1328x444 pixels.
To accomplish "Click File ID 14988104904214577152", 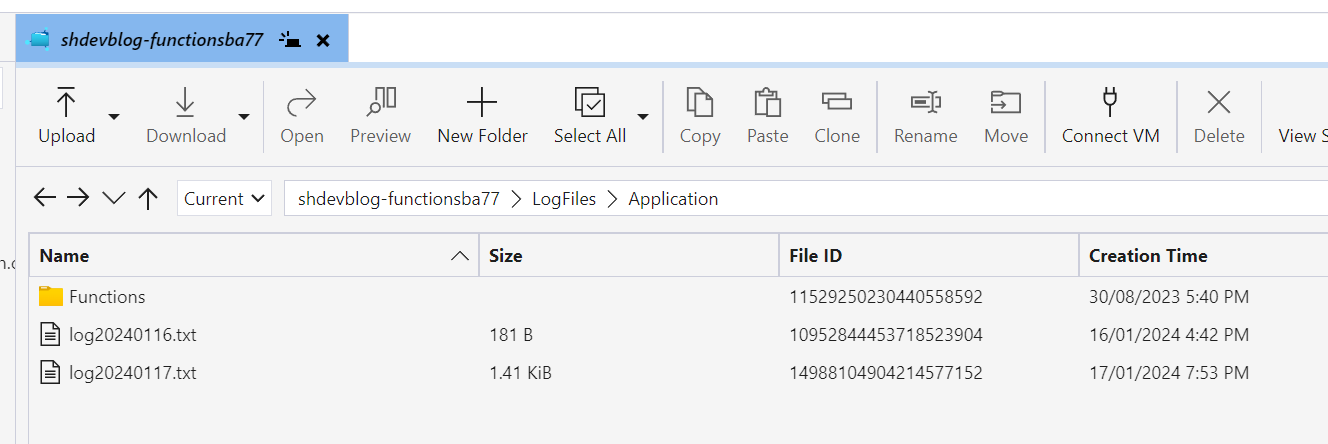I will (886, 373).
